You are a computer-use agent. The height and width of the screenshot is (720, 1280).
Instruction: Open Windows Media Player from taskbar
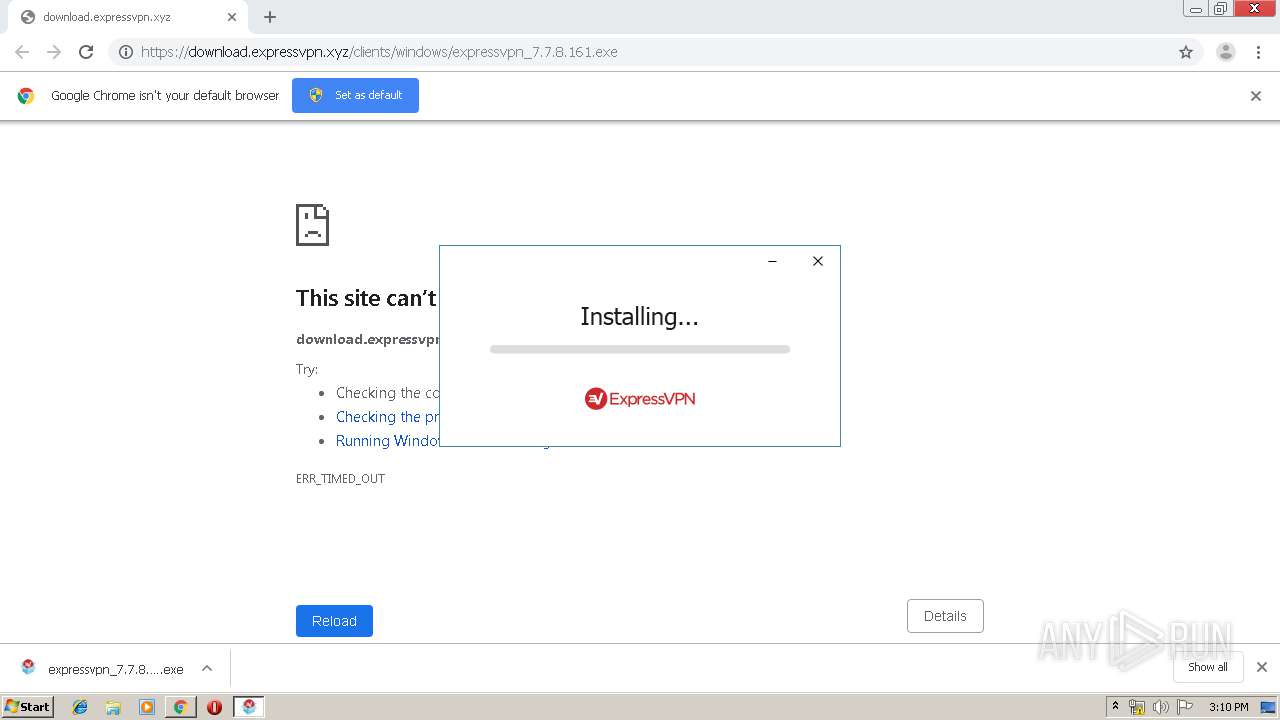coord(147,707)
